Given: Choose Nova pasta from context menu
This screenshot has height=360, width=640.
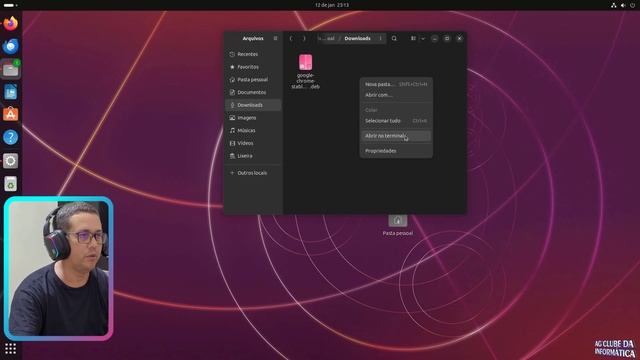Looking at the screenshot, I should [396, 84].
